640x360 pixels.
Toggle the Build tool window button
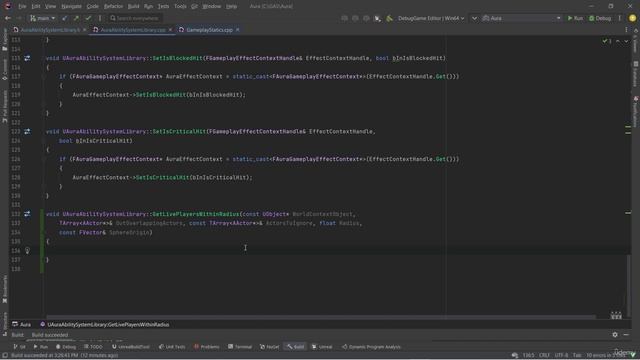pyautogui.click(x=295, y=347)
